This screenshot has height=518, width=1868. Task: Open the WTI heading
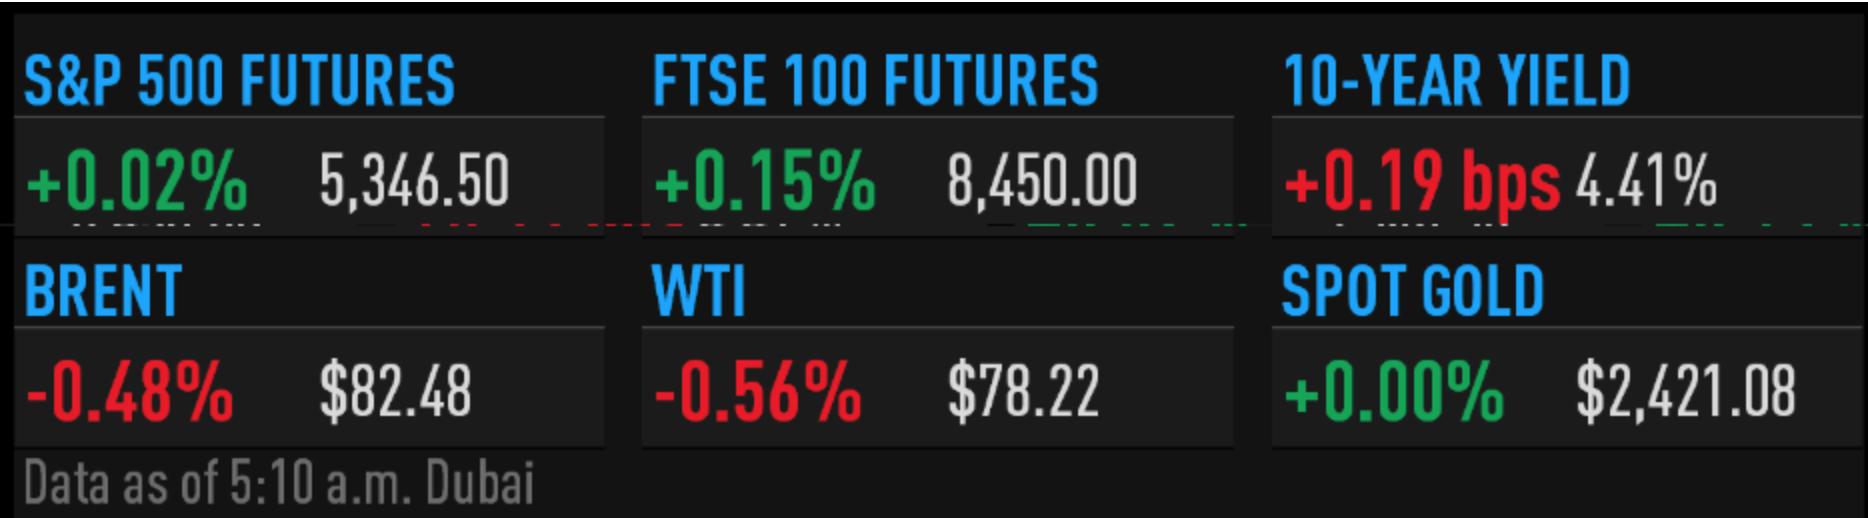[698, 291]
